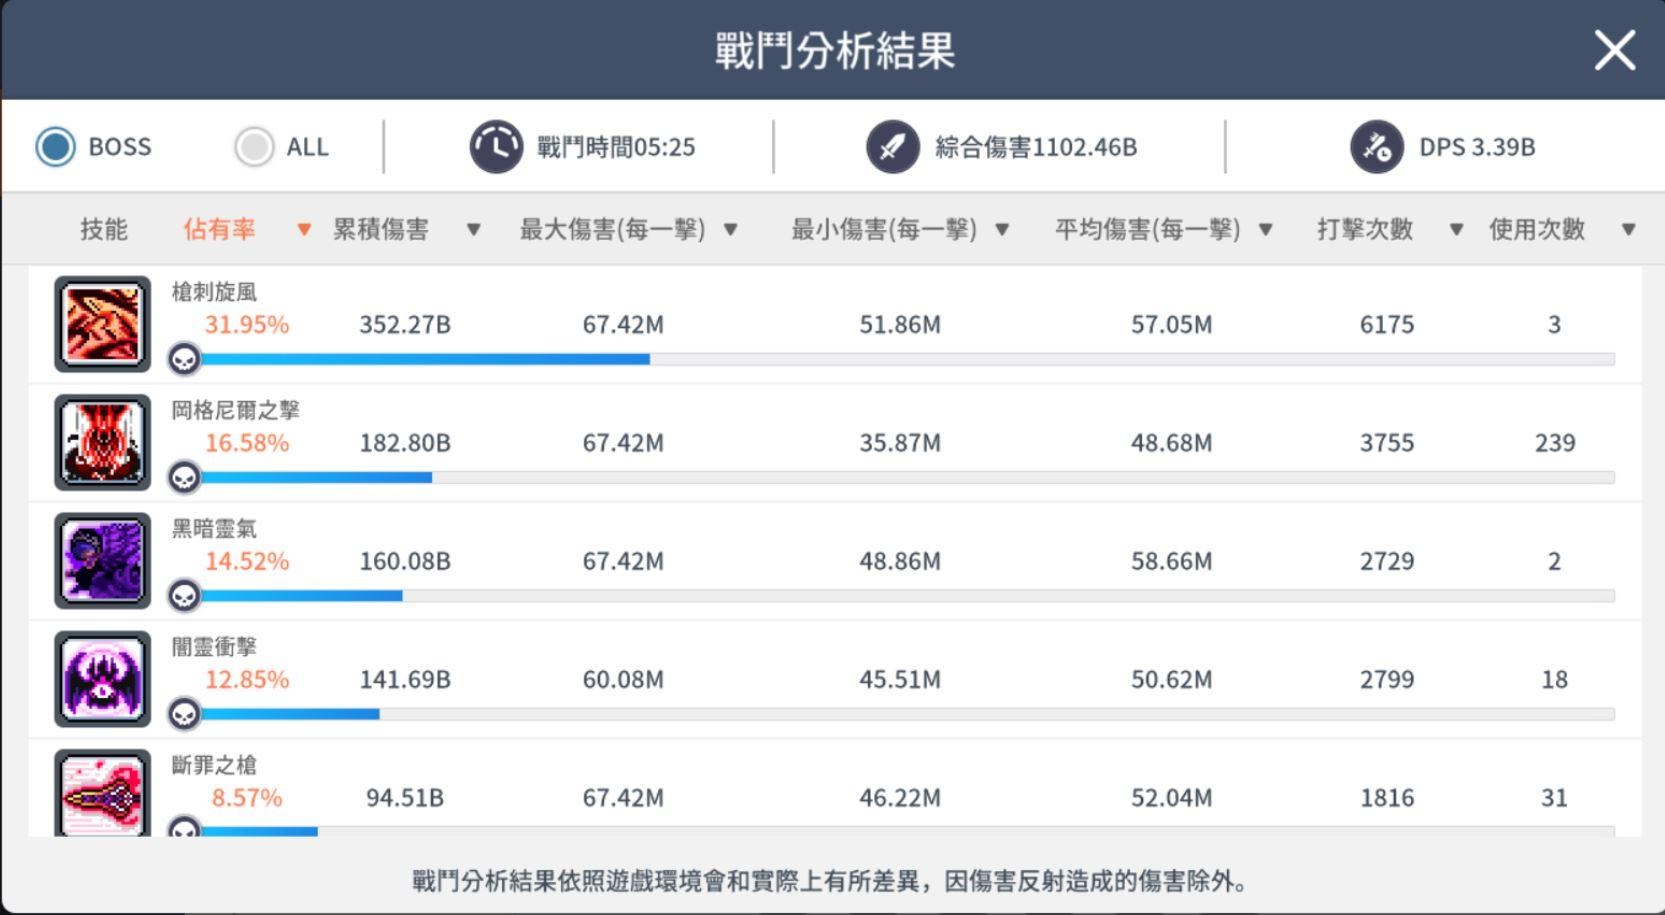
Task: Click the footer disclaimer about 傷害反射
Action: (831, 881)
